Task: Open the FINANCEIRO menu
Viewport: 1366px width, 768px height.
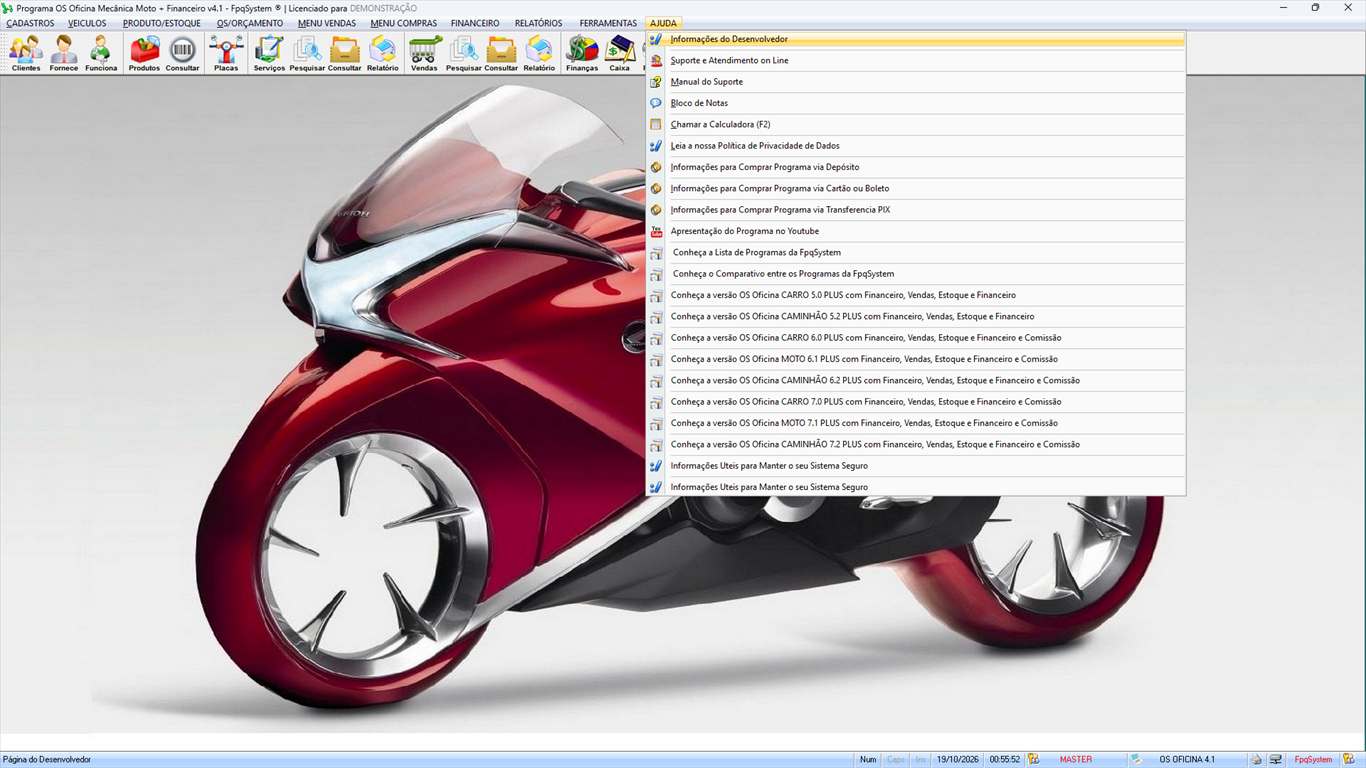Action: [475, 23]
